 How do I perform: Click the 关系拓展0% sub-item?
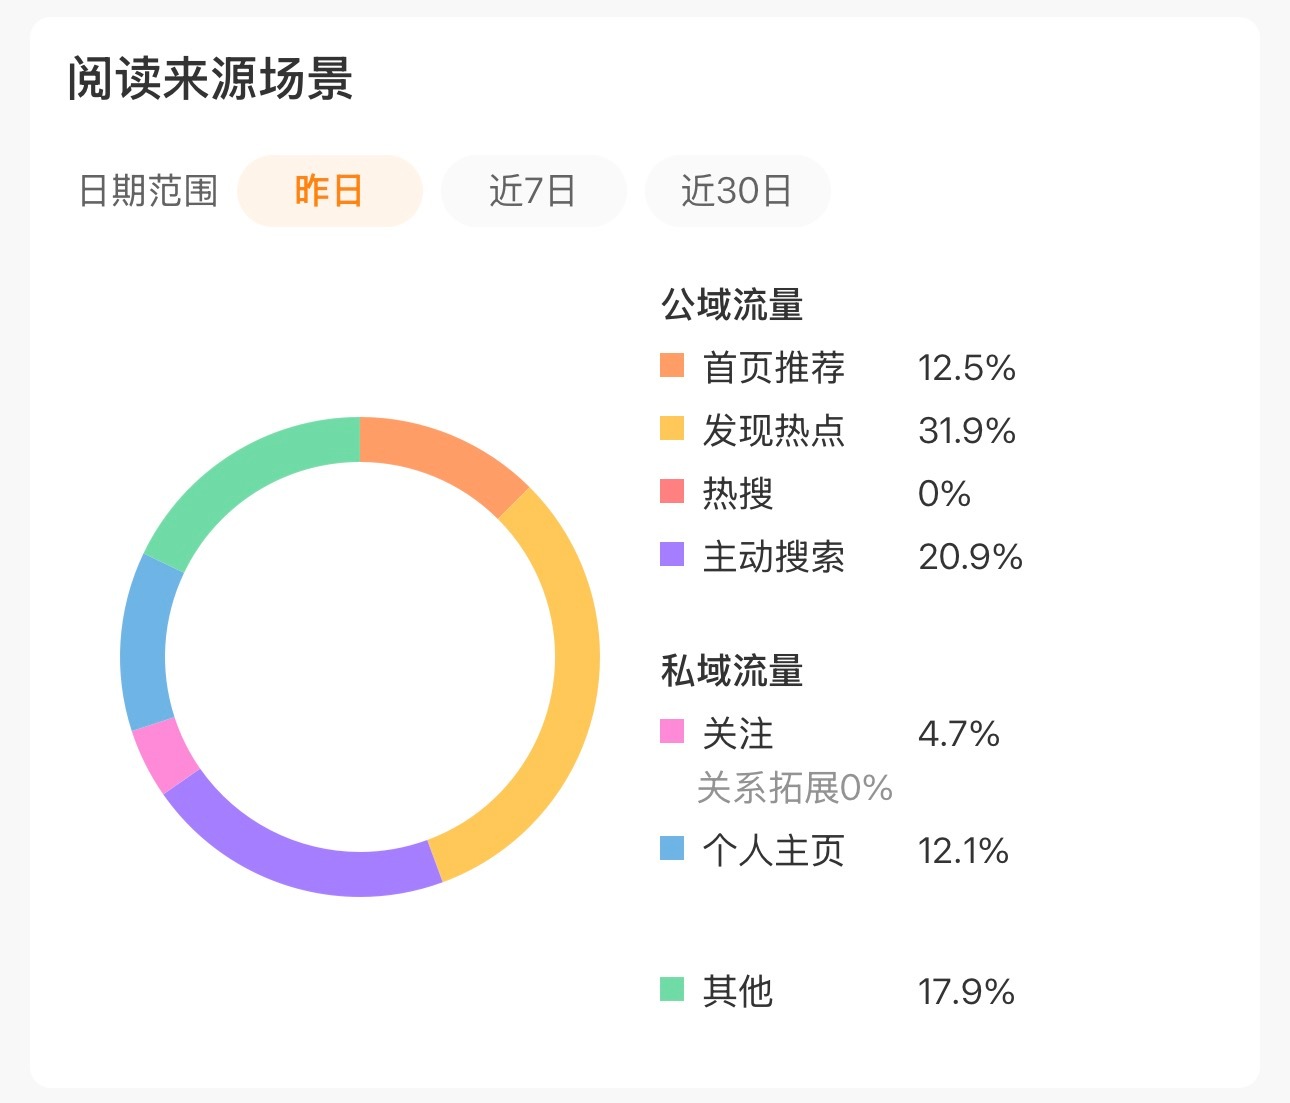(x=795, y=788)
